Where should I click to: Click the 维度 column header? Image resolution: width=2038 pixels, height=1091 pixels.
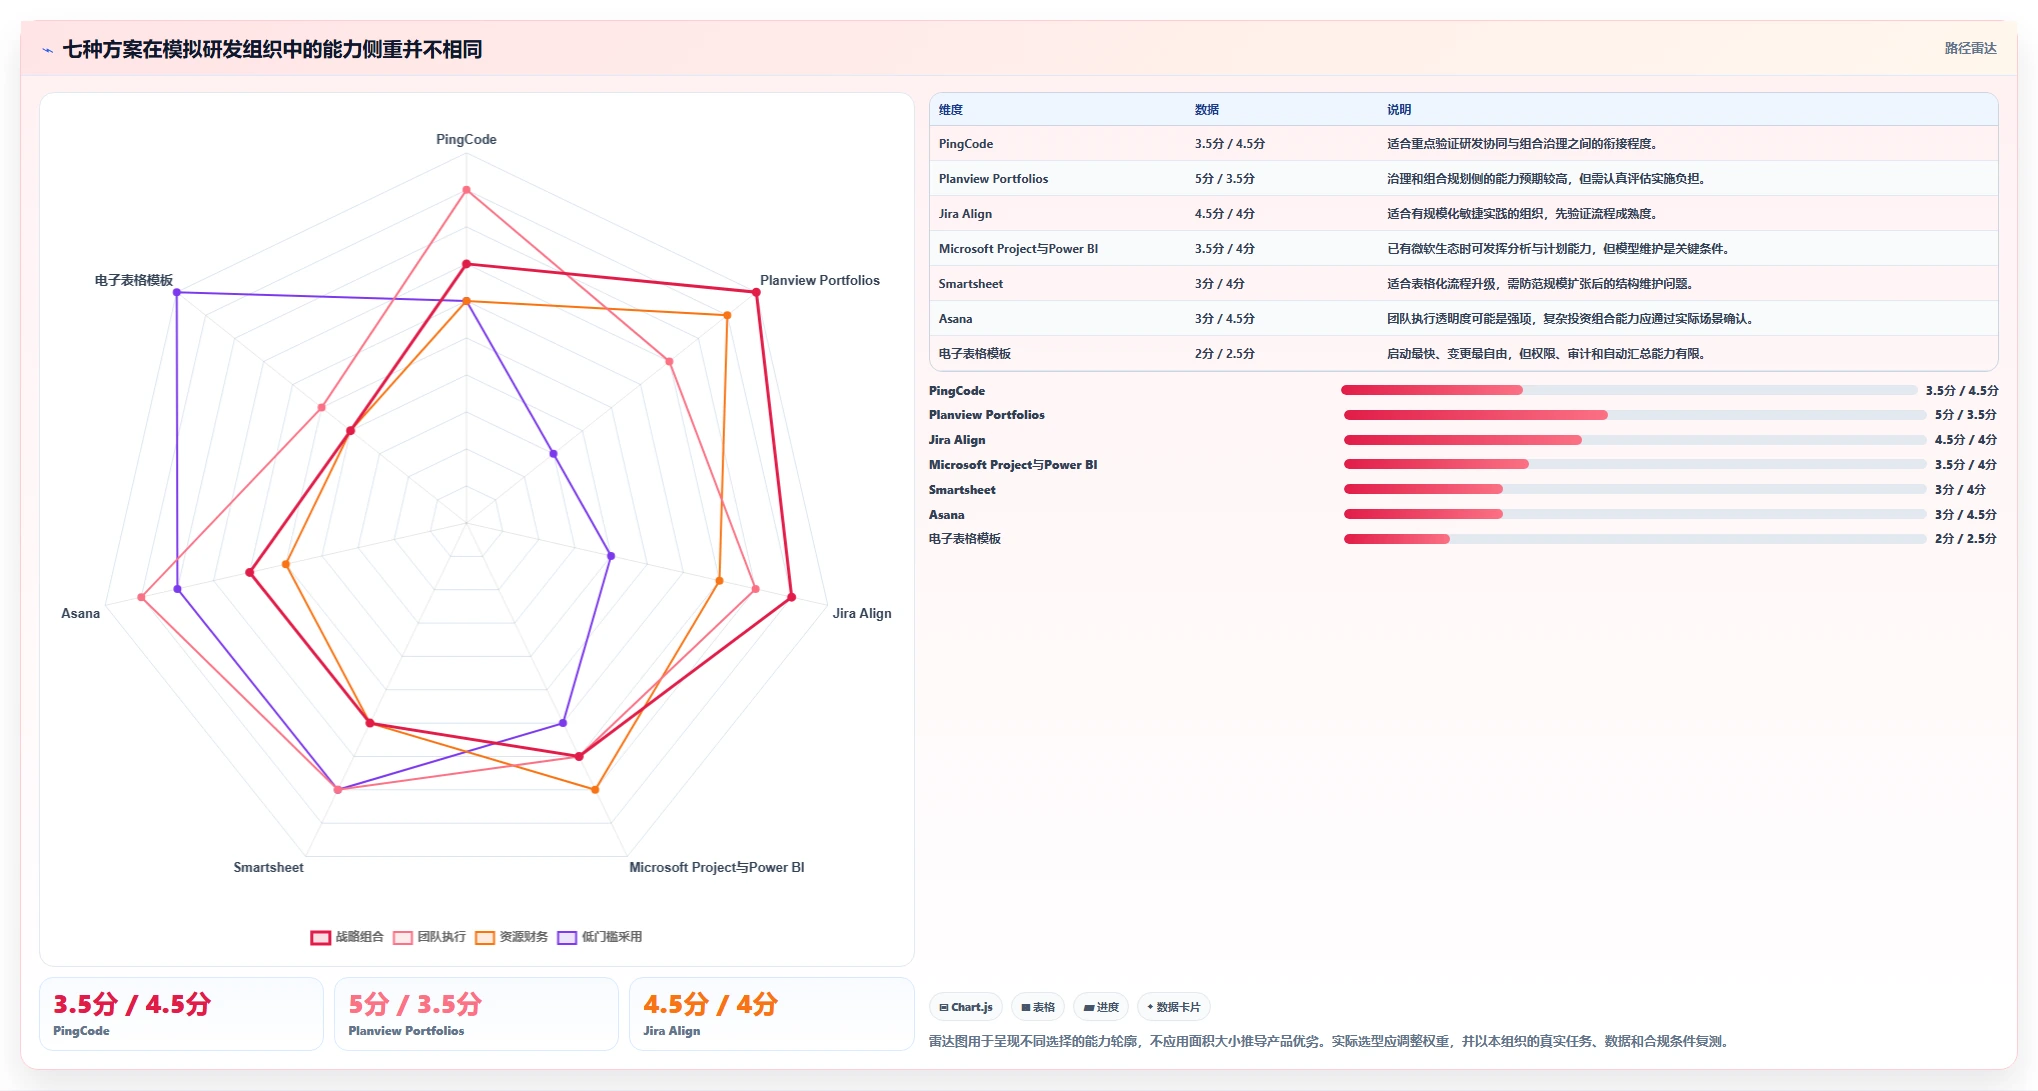coord(951,110)
